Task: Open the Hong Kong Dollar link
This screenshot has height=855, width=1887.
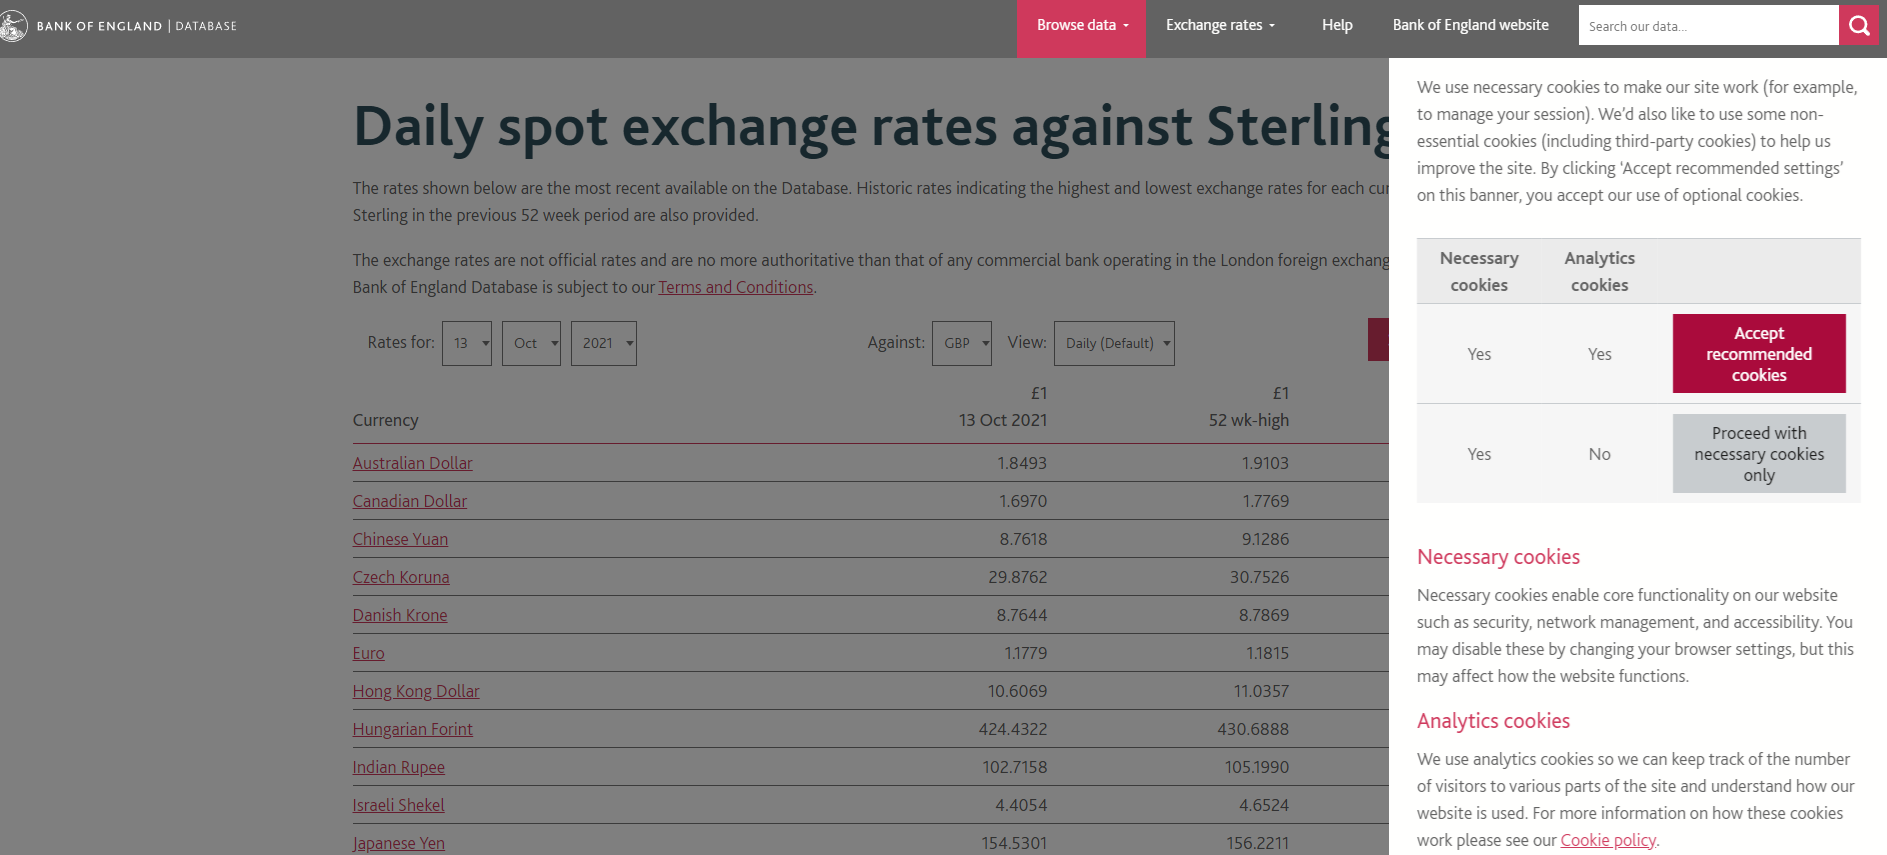Action: pyautogui.click(x=415, y=691)
